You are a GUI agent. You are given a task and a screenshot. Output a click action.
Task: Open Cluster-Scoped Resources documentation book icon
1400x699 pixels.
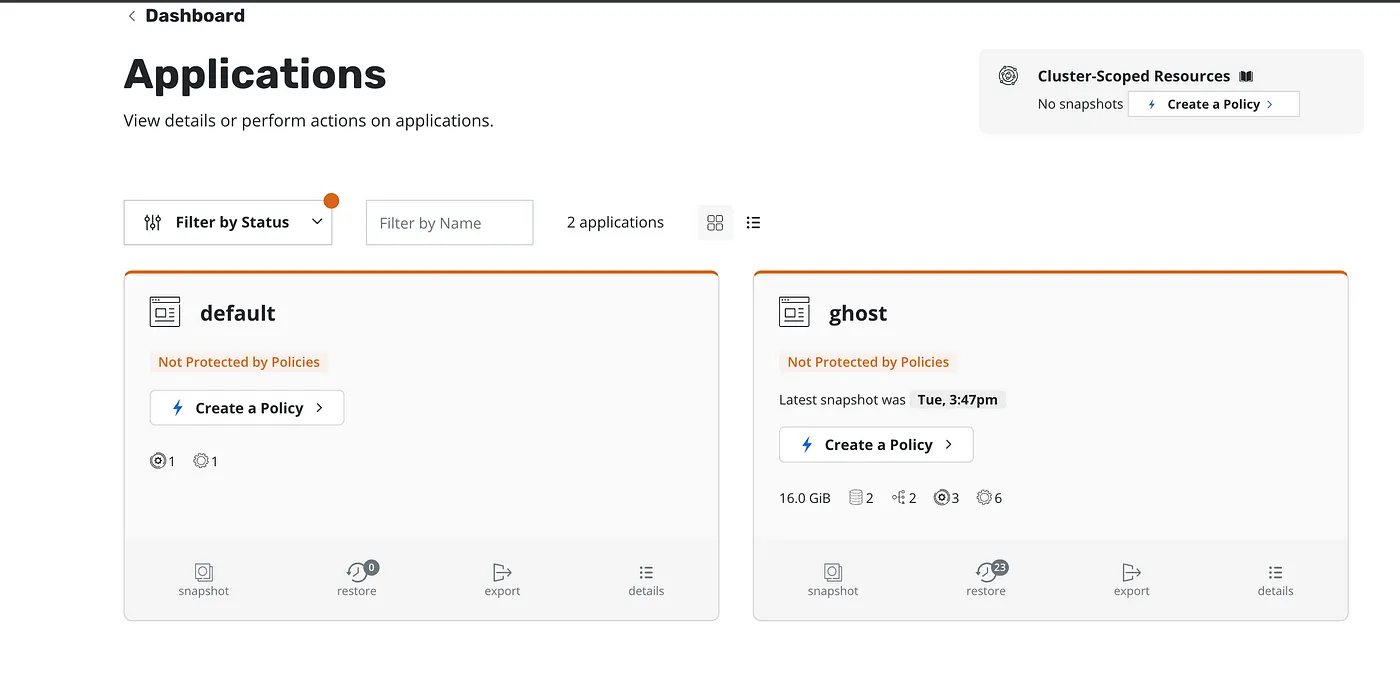tap(1246, 76)
